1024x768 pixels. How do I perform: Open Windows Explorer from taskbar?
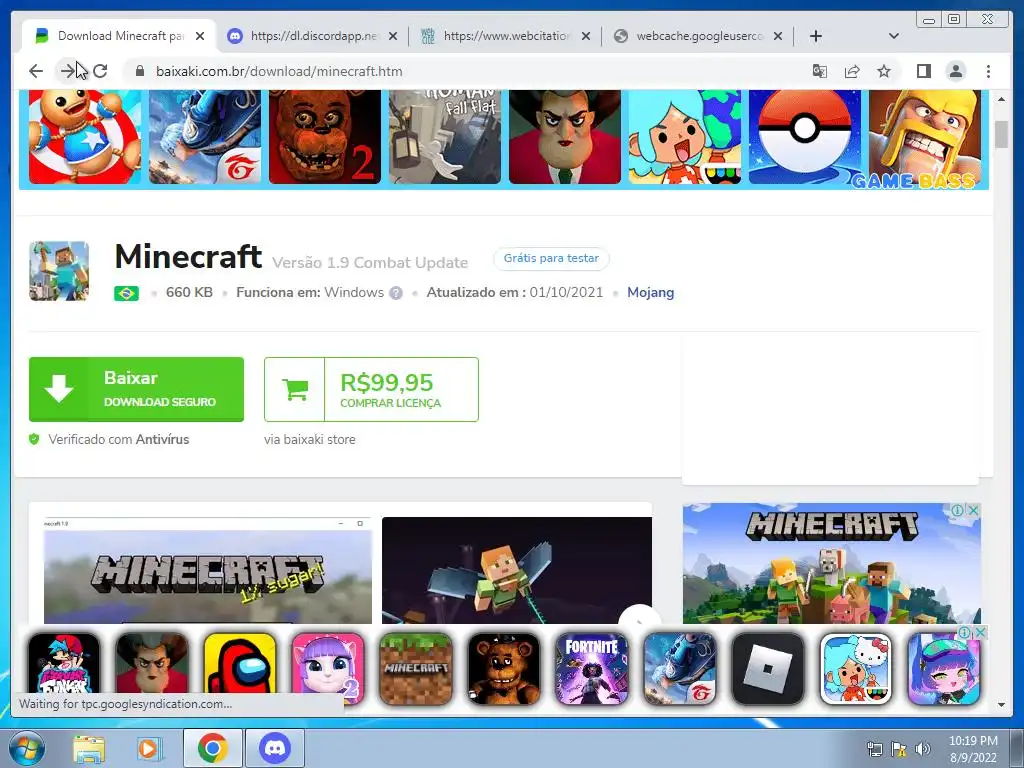coord(88,748)
